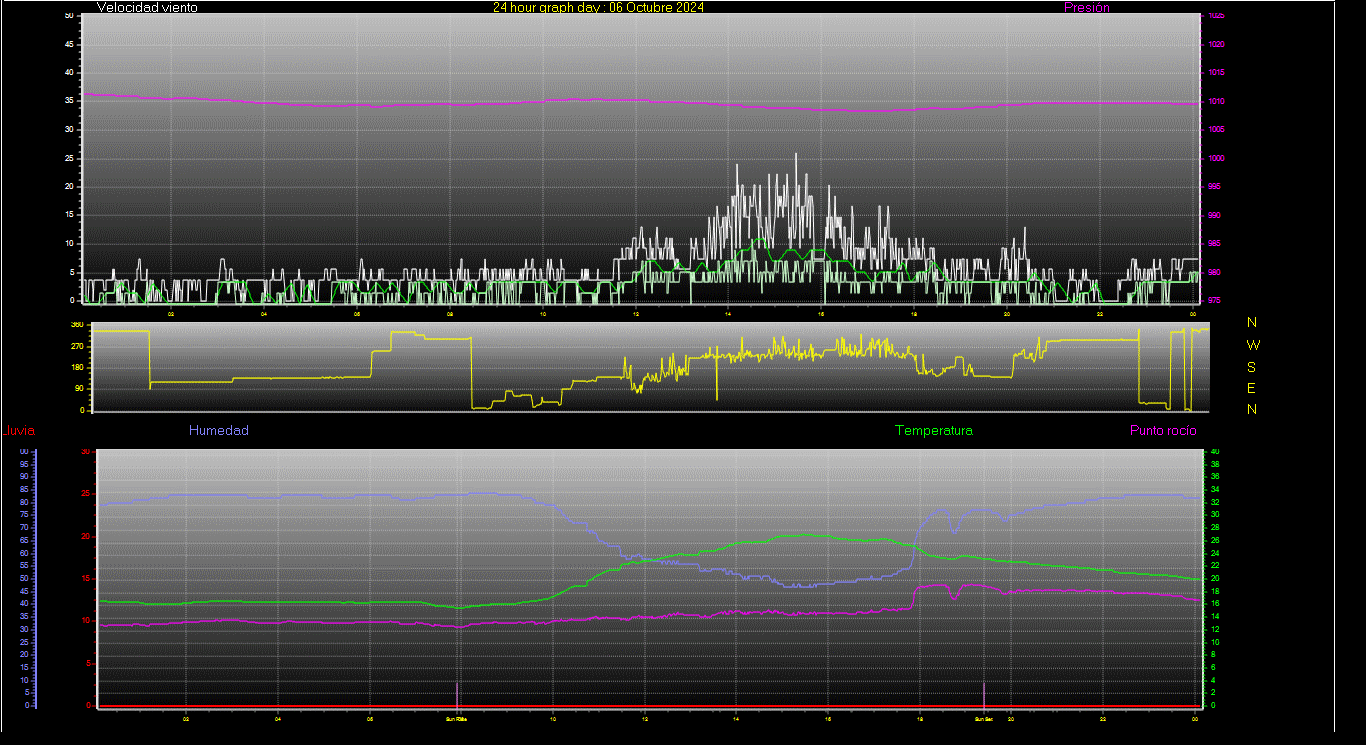Click the magenta 'Punto rocío' label
1366x745 pixels.
(1163, 431)
